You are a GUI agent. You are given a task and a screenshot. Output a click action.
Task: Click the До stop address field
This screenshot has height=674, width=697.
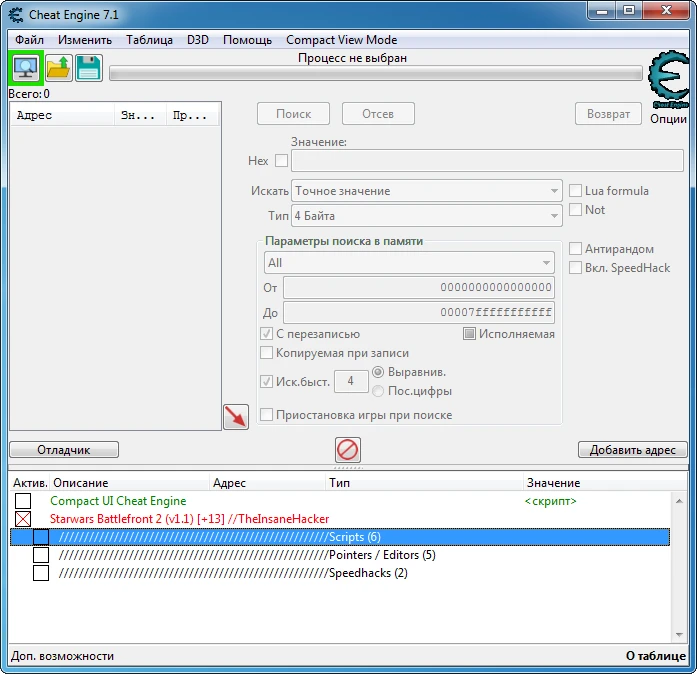[x=419, y=313]
